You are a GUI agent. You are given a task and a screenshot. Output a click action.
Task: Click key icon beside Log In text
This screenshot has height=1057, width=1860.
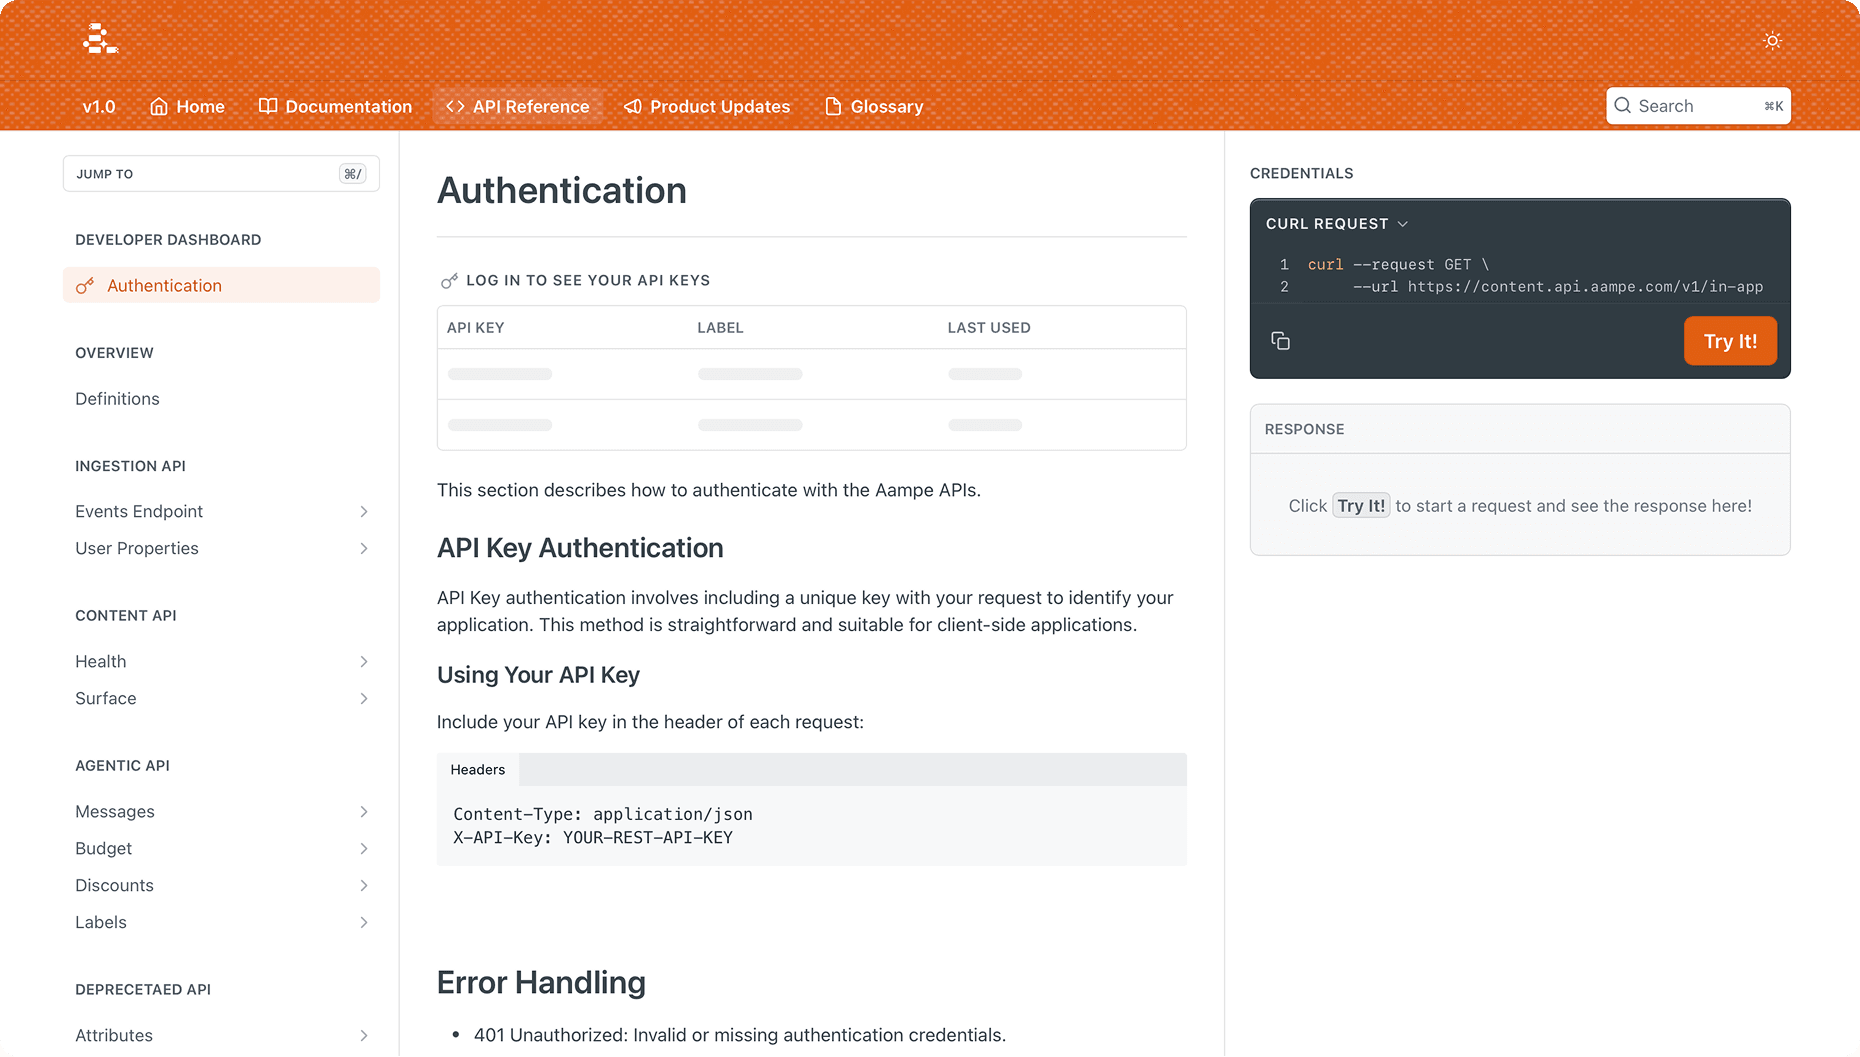click(449, 281)
